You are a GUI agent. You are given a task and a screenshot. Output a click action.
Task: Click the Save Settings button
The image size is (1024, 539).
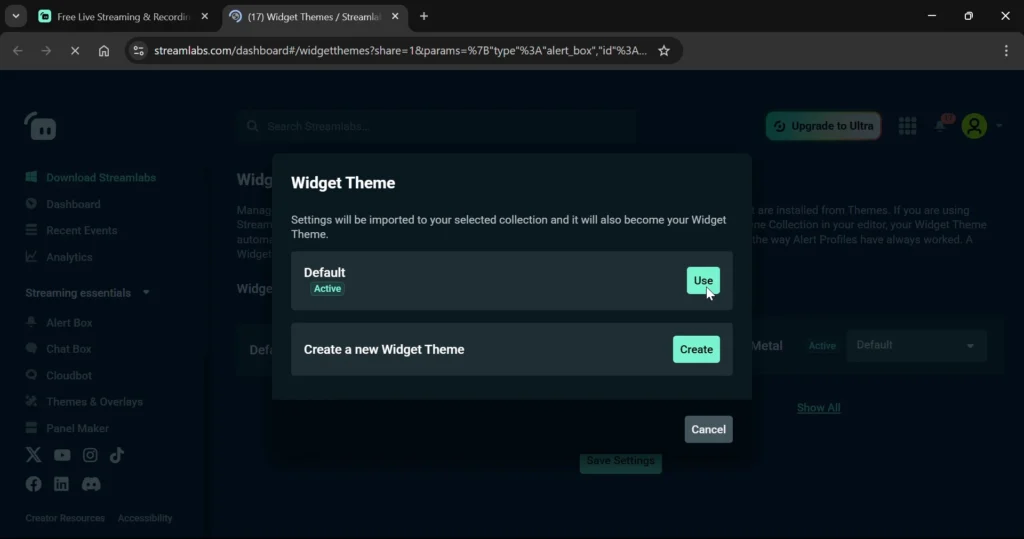tap(620, 461)
